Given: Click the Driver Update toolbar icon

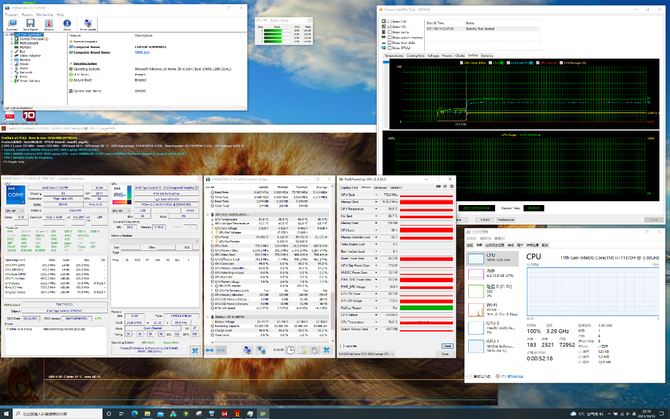Looking at the screenshot, I should point(88,24).
